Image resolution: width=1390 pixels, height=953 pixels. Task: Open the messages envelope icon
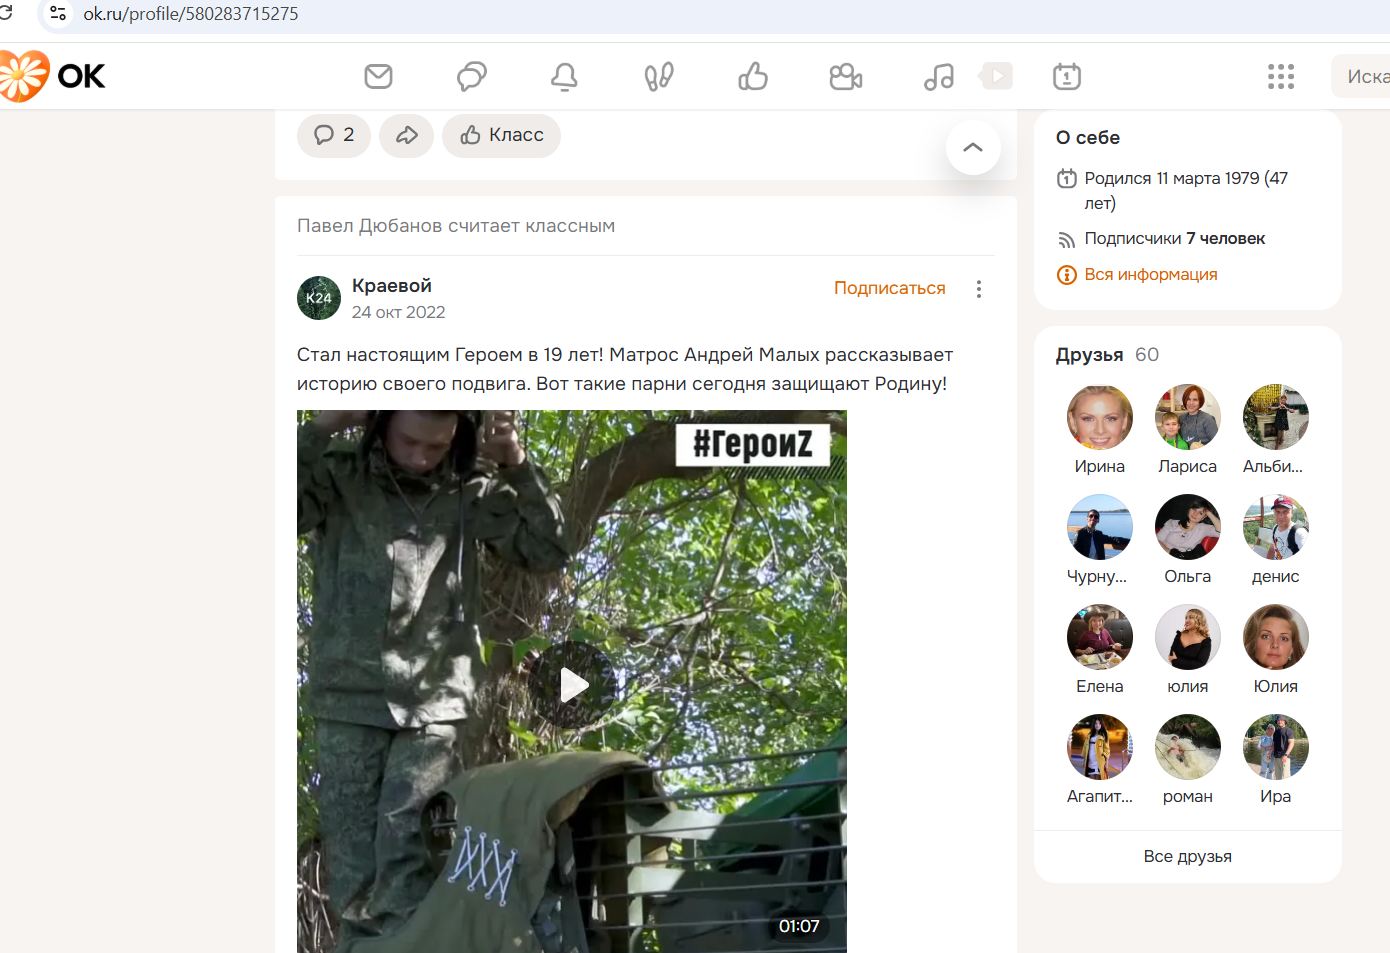[x=378, y=76]
